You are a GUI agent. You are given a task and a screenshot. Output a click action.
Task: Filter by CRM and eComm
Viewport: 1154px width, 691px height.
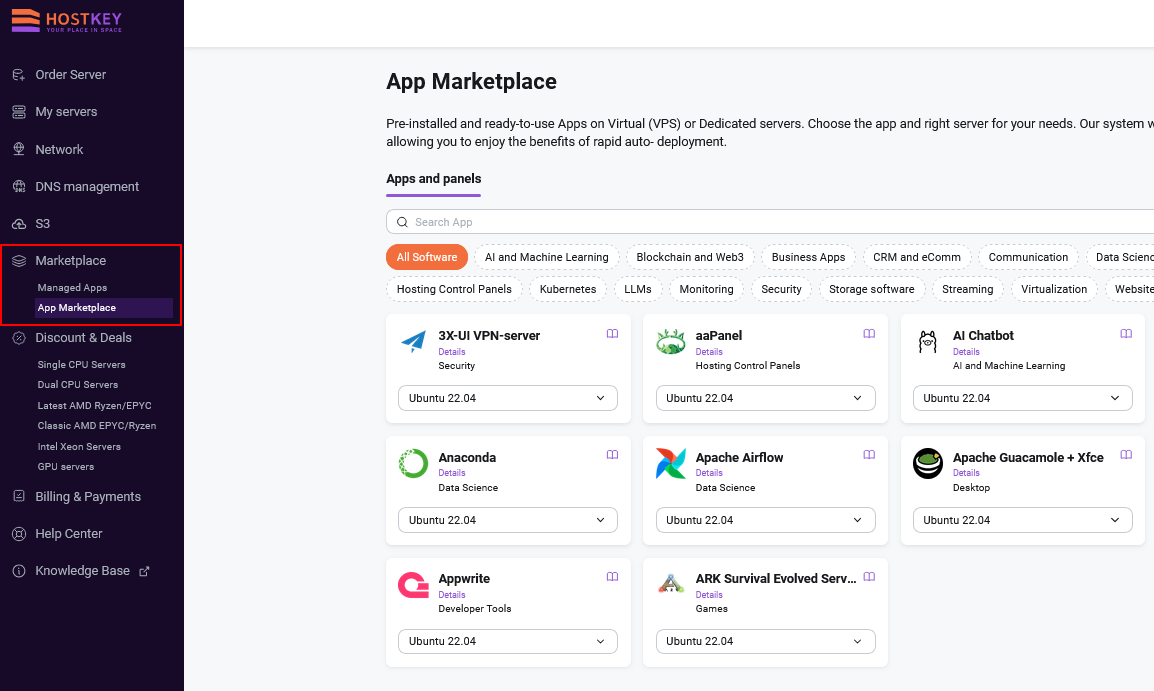[x=917, y=257]
